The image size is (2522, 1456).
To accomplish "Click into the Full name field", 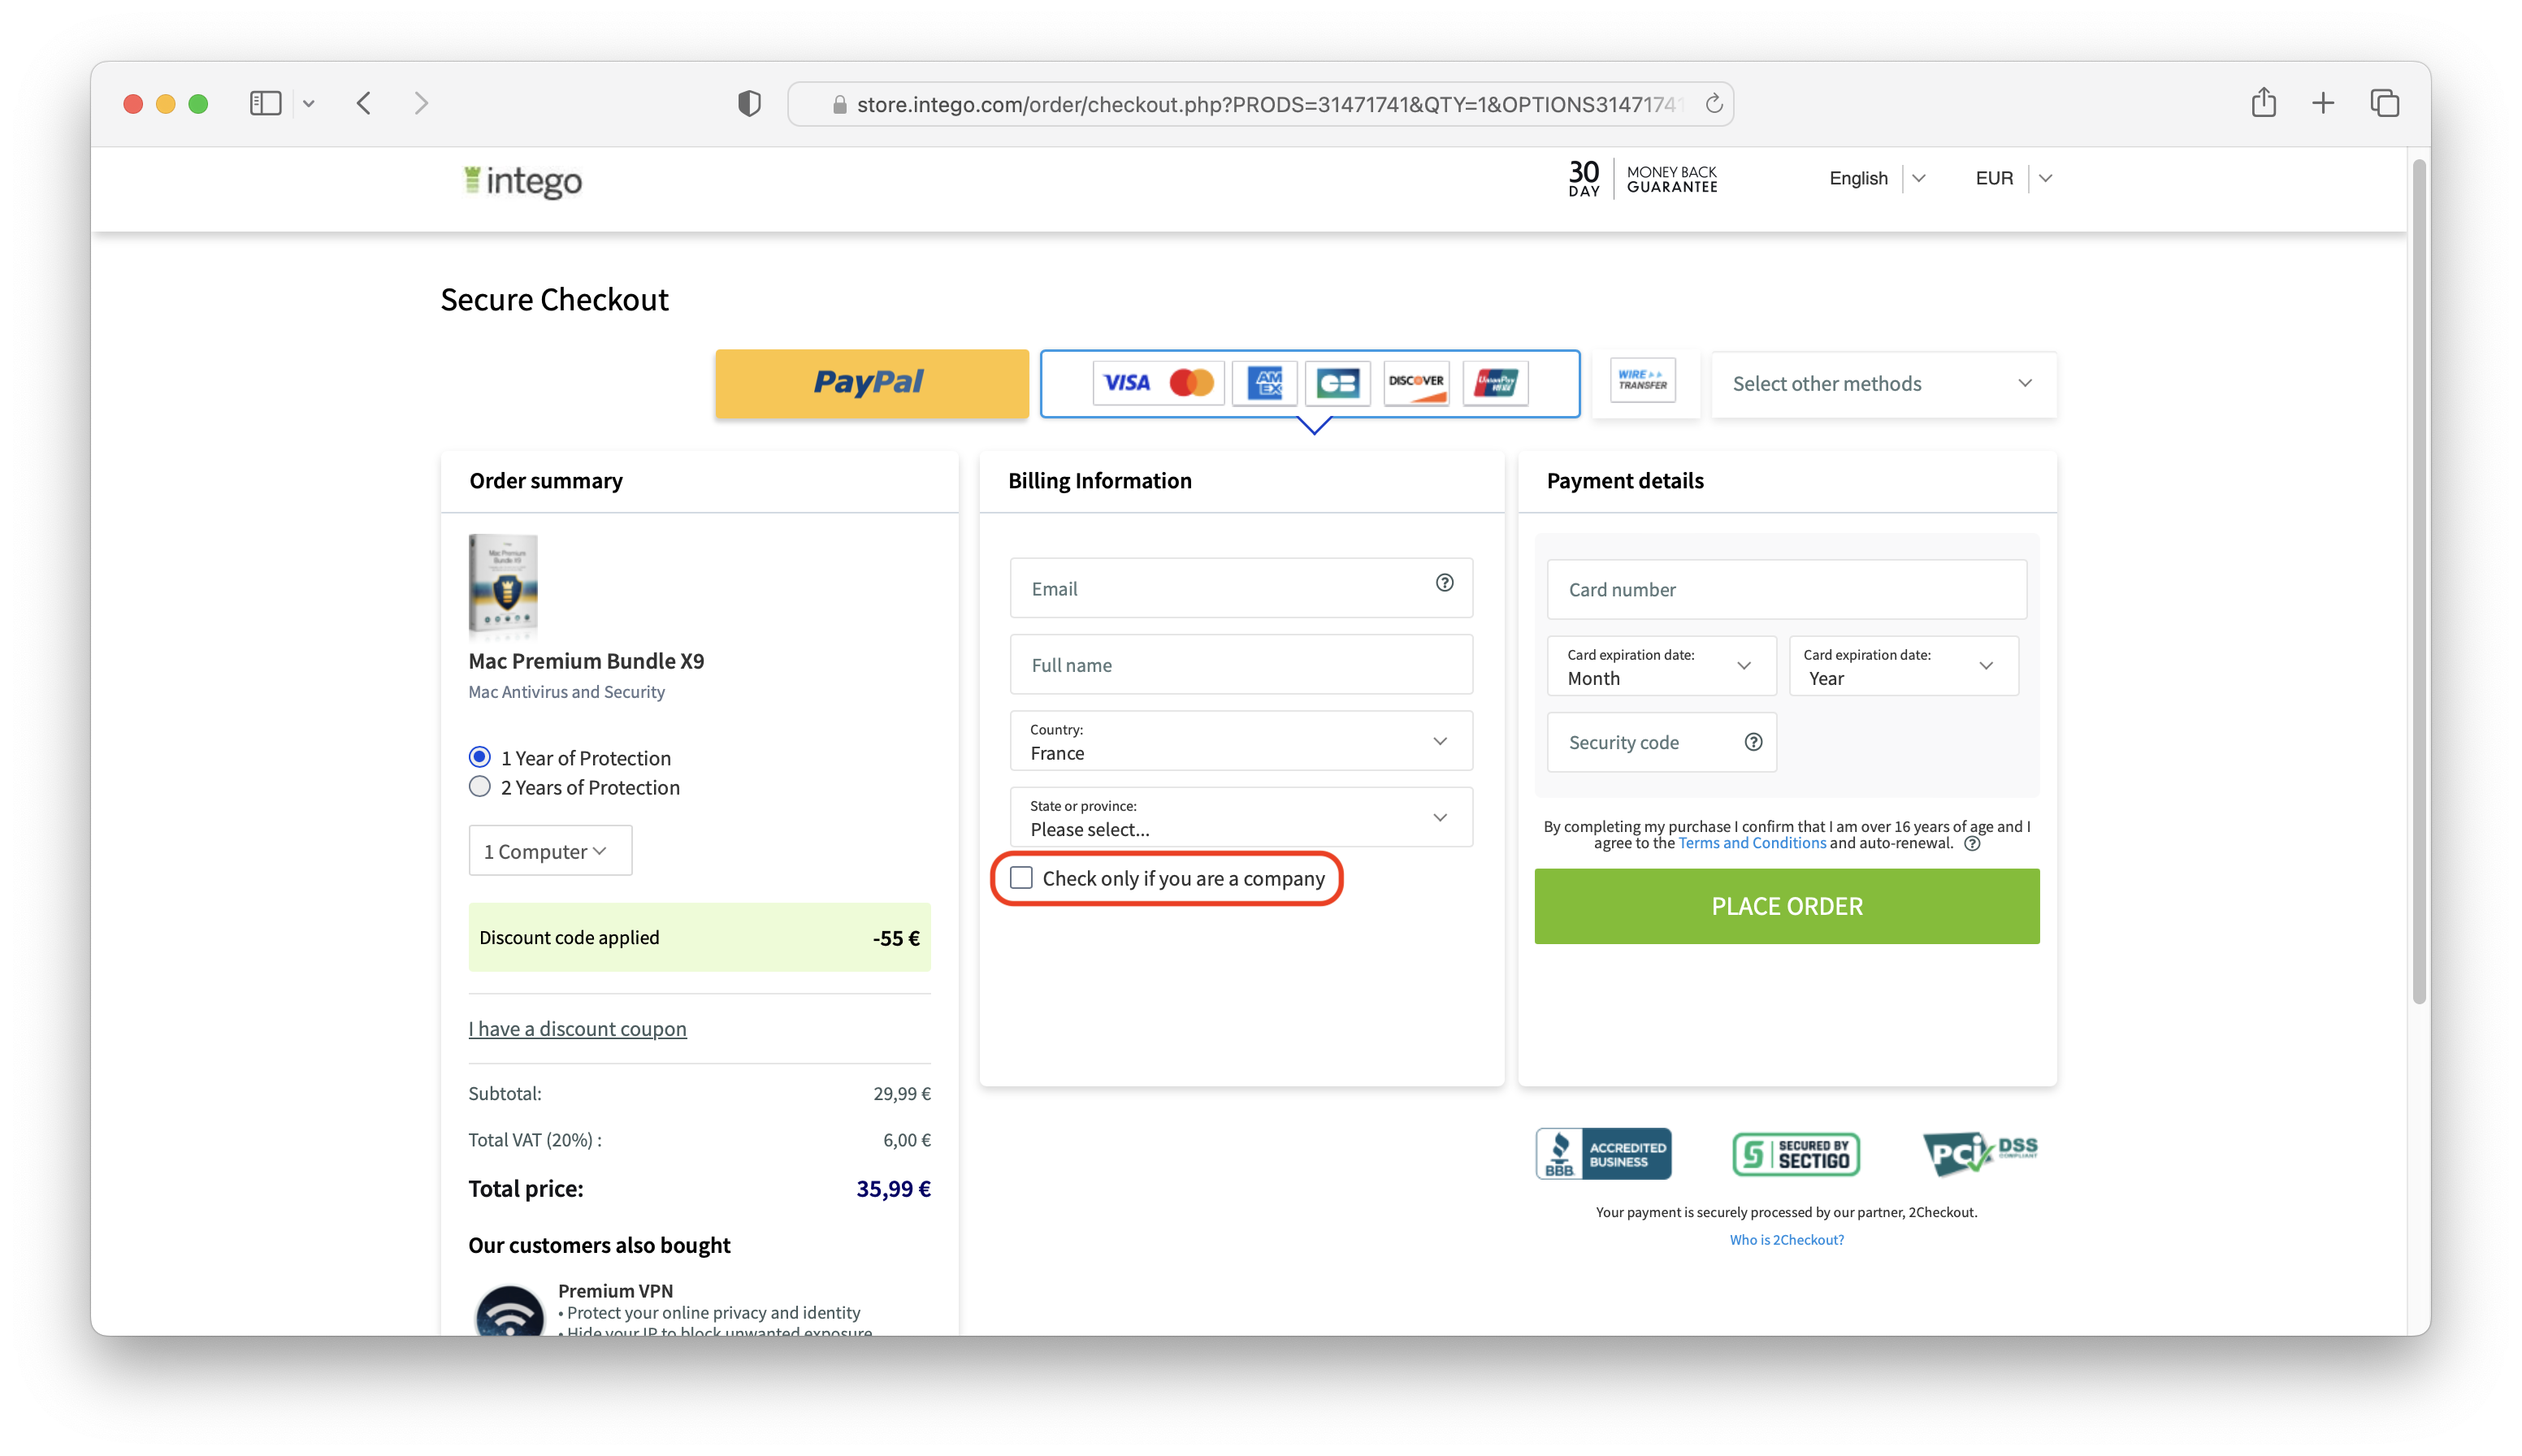I will tap(1240, 665).
